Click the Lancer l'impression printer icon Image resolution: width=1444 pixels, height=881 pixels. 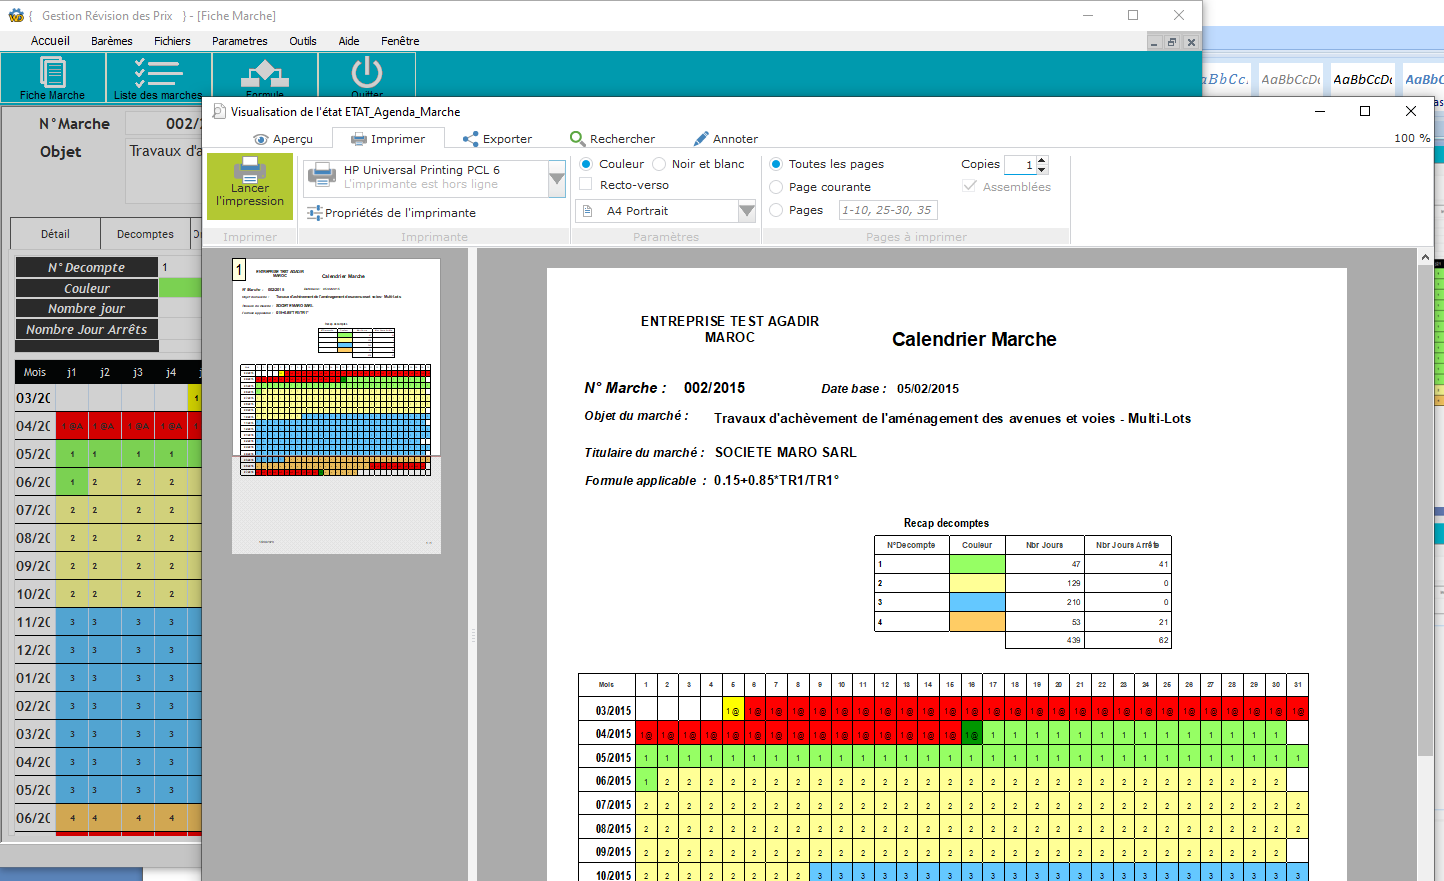tap(249, 170)
